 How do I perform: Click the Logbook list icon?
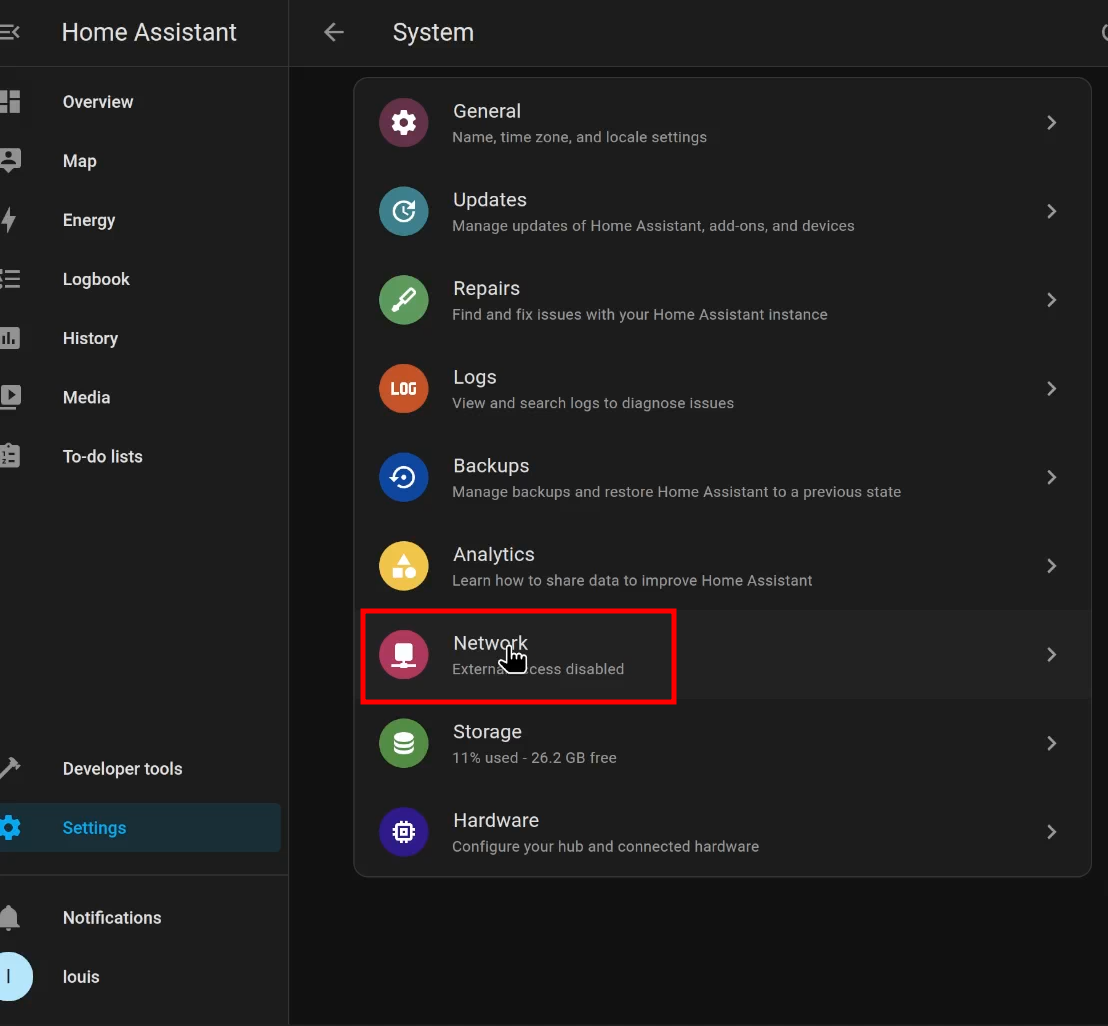10,279
